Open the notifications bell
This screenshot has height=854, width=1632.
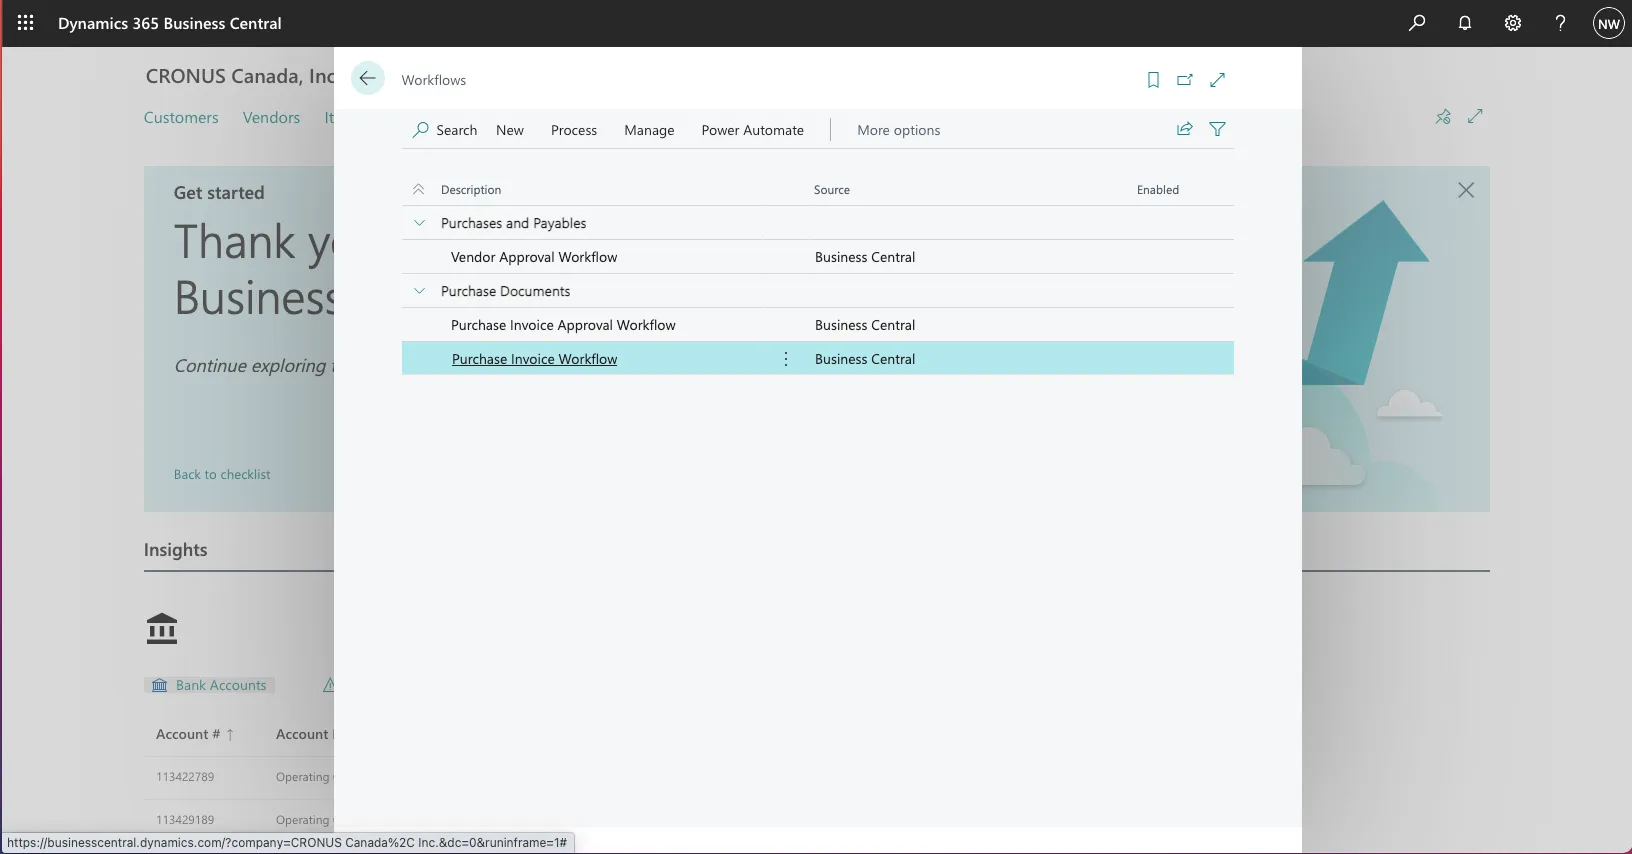[1465, 23]
